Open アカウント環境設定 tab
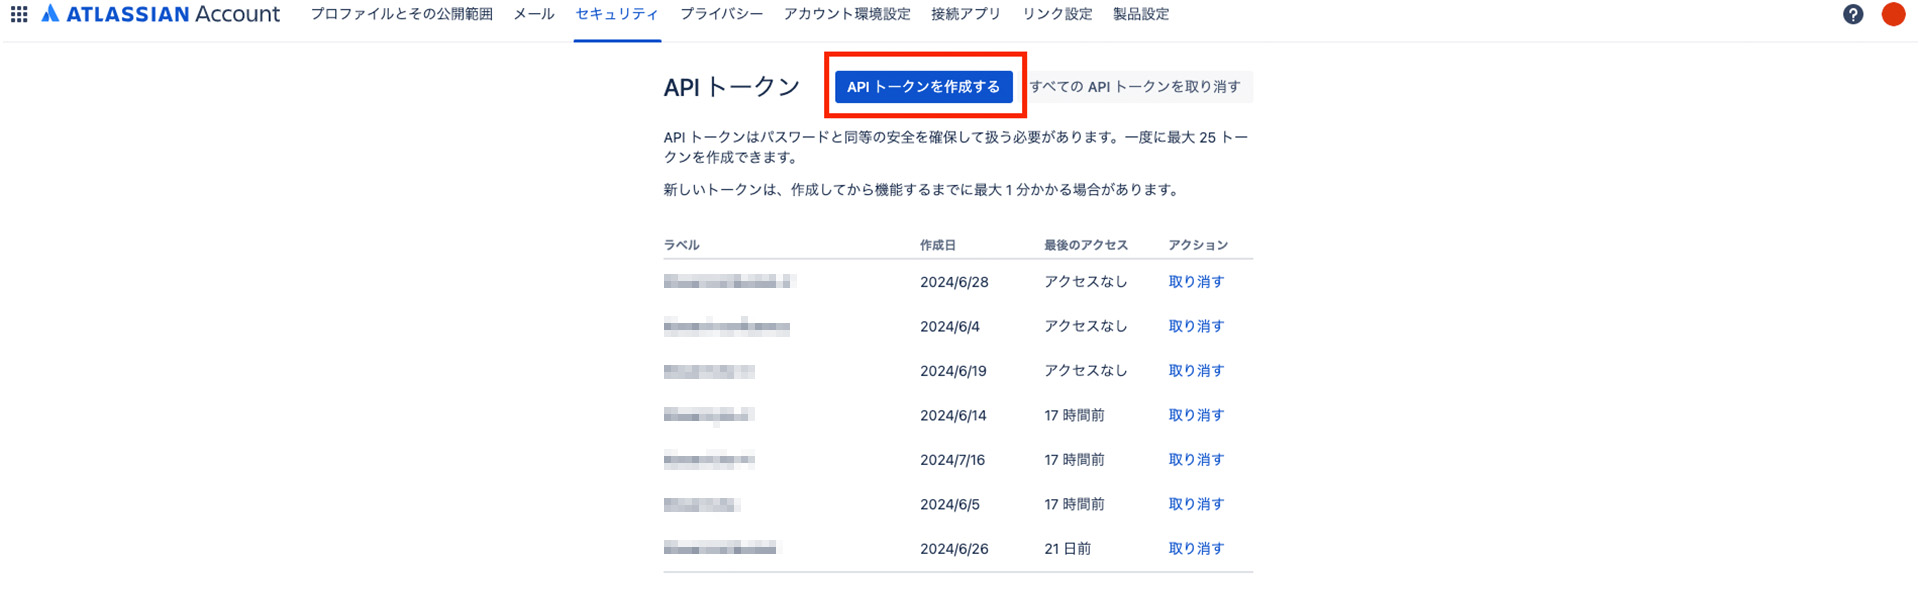Image resolution: width=1920 pixels, height=603 pixels. tap(847, 14)
